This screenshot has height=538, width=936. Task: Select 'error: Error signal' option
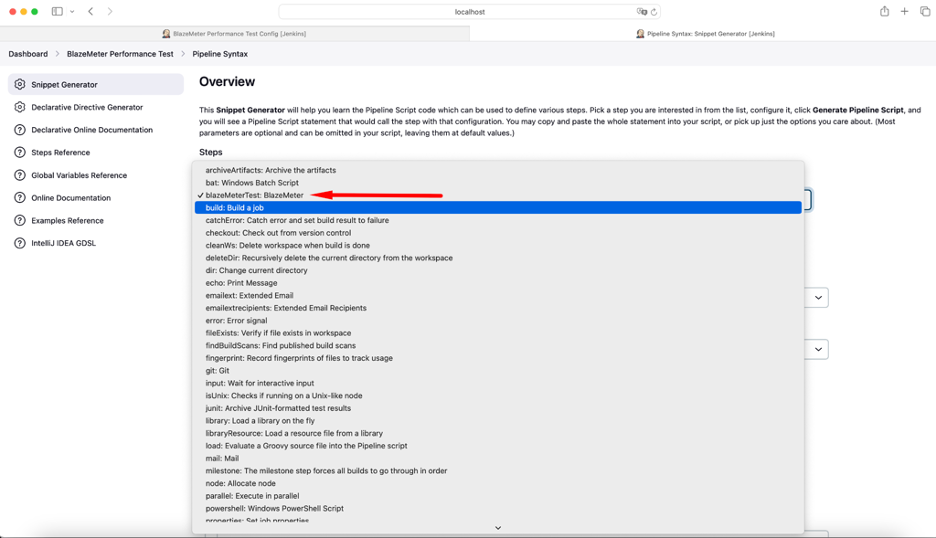pyautogui.click(x=498, y=321)
